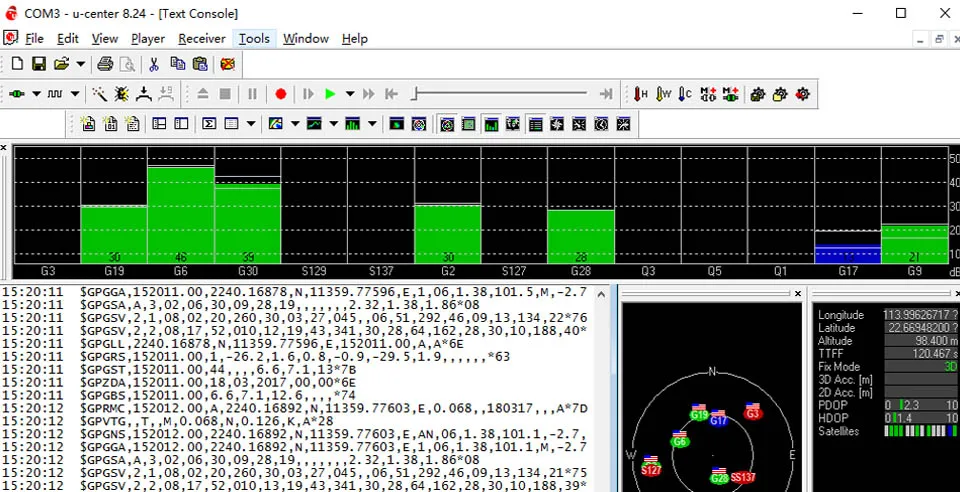Open the Tools menu
Viewport: 960px width, 492px height.
254,39
